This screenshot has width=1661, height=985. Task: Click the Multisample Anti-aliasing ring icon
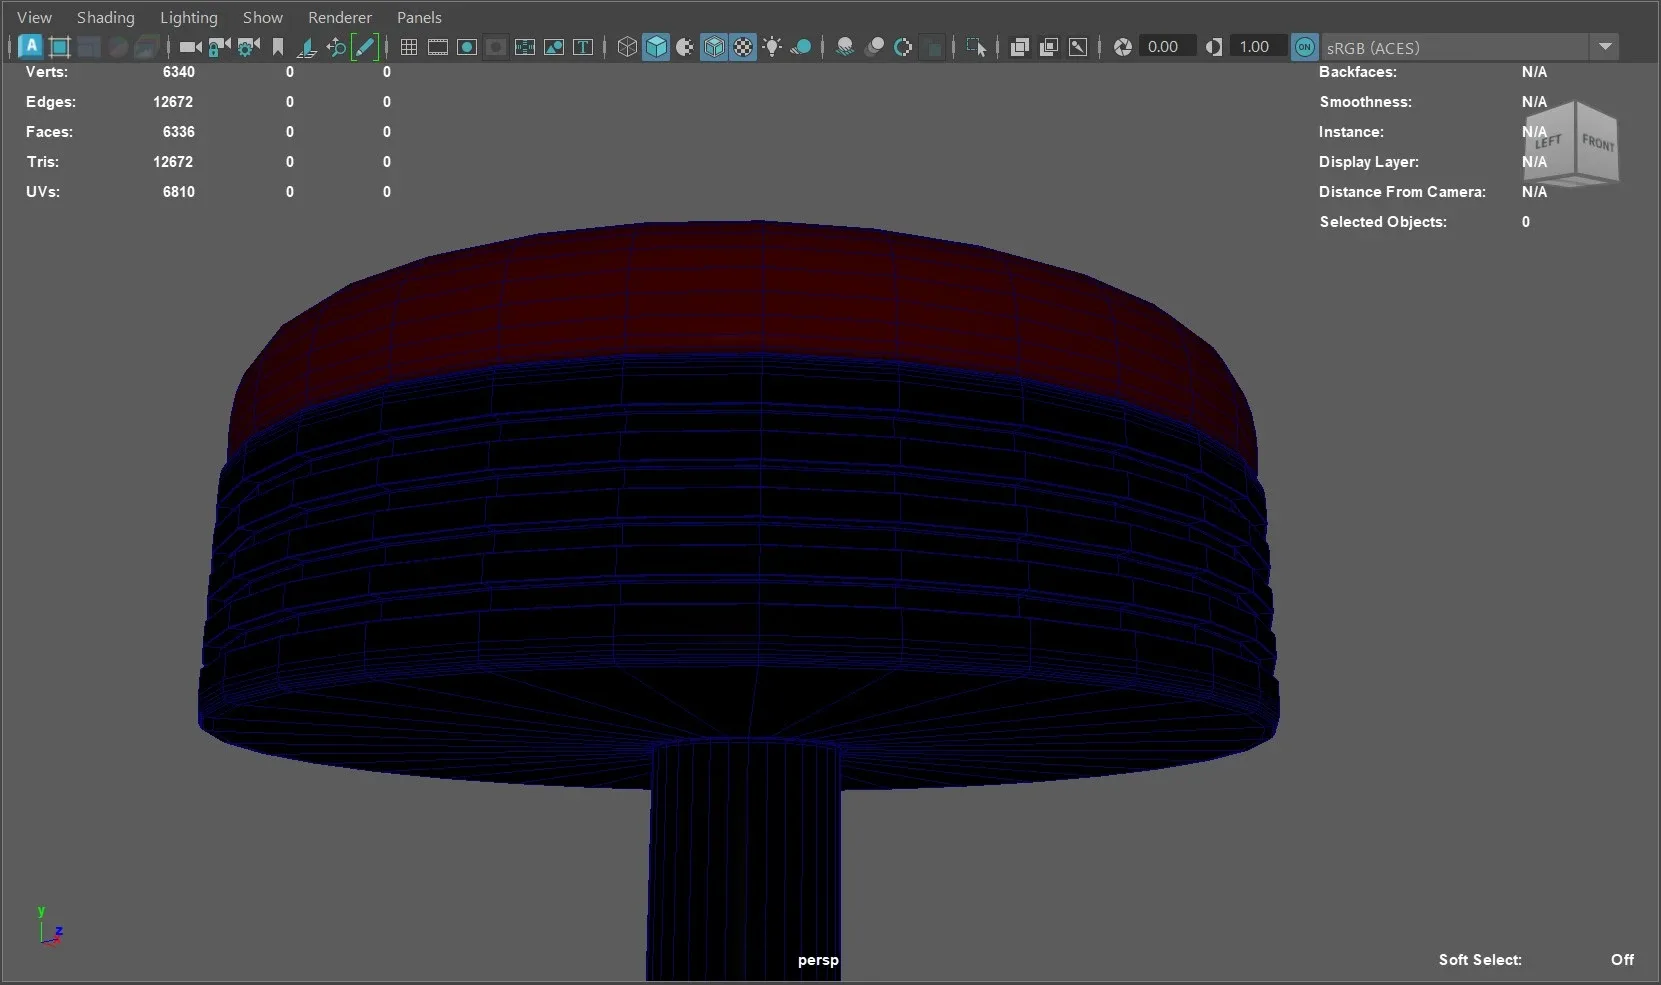pos(903,47)
